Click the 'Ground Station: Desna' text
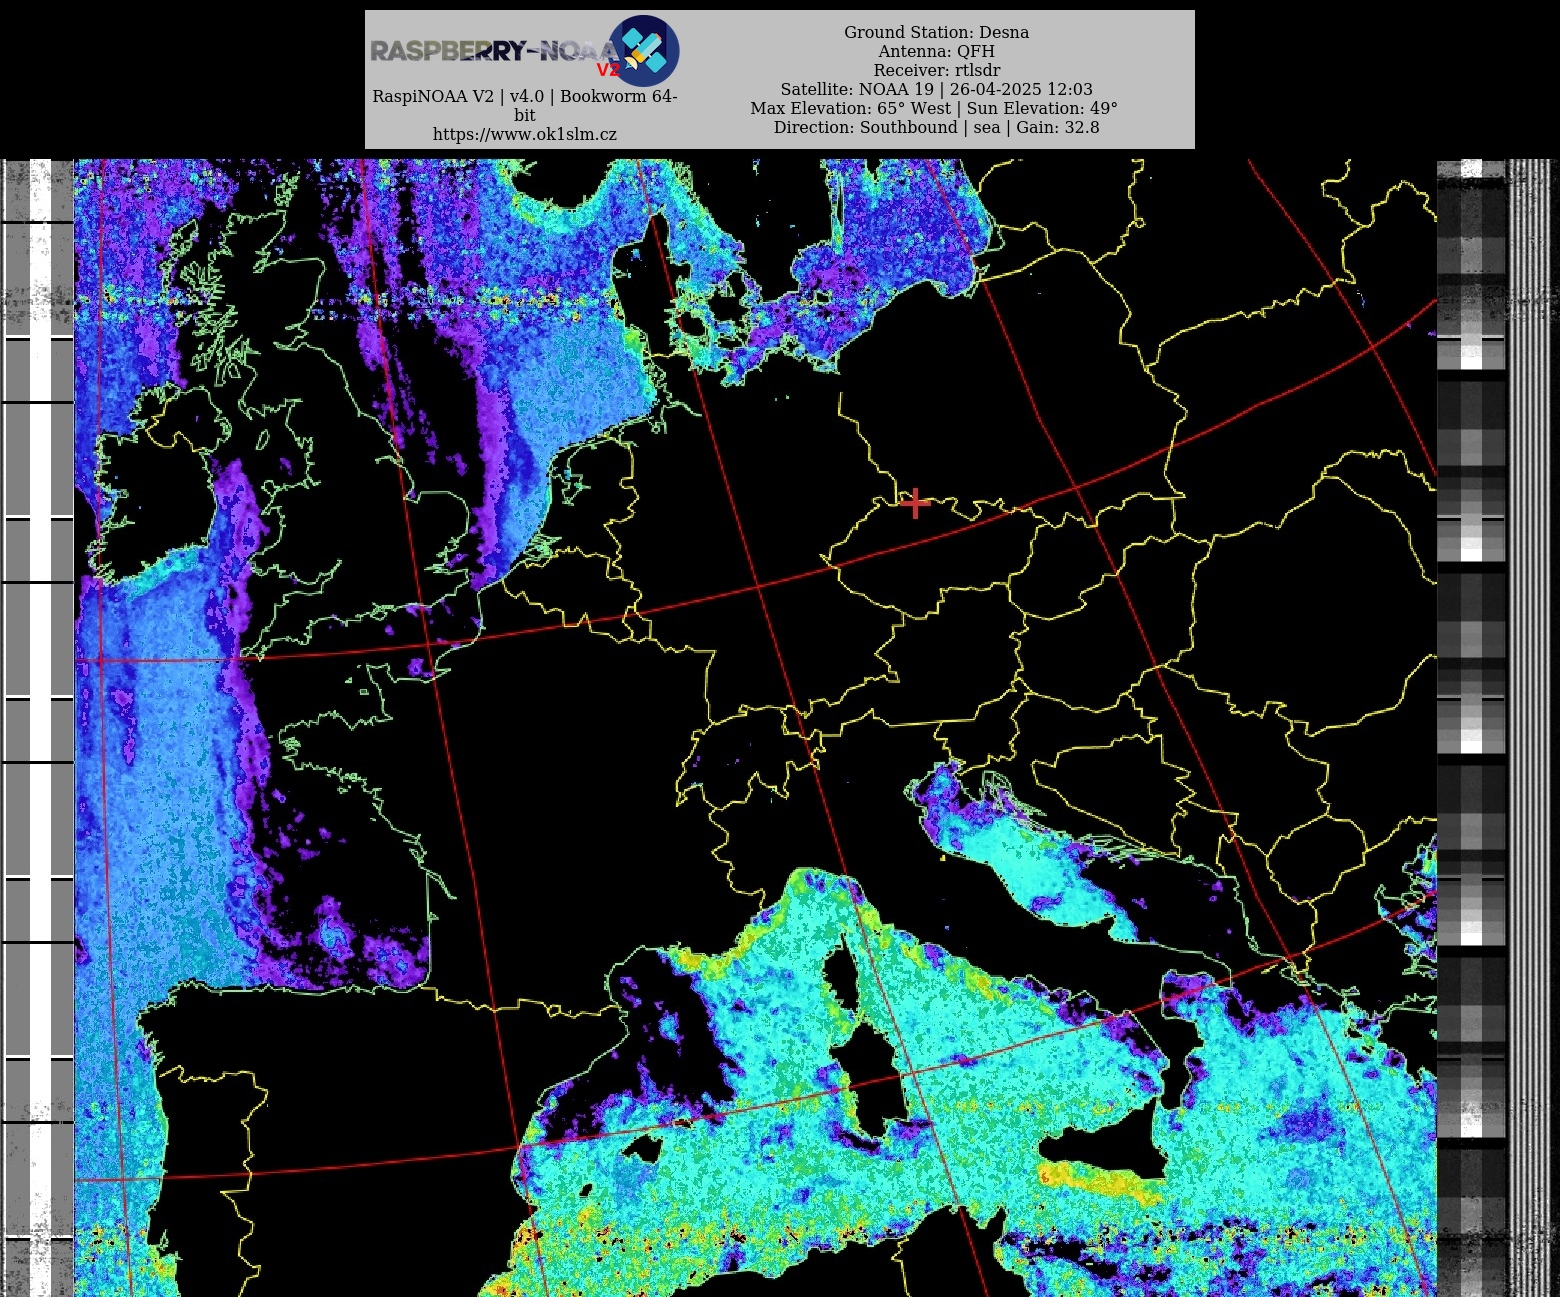Image resolution: width=1560 pixels, height=1297 pixels. click(936, 32)
